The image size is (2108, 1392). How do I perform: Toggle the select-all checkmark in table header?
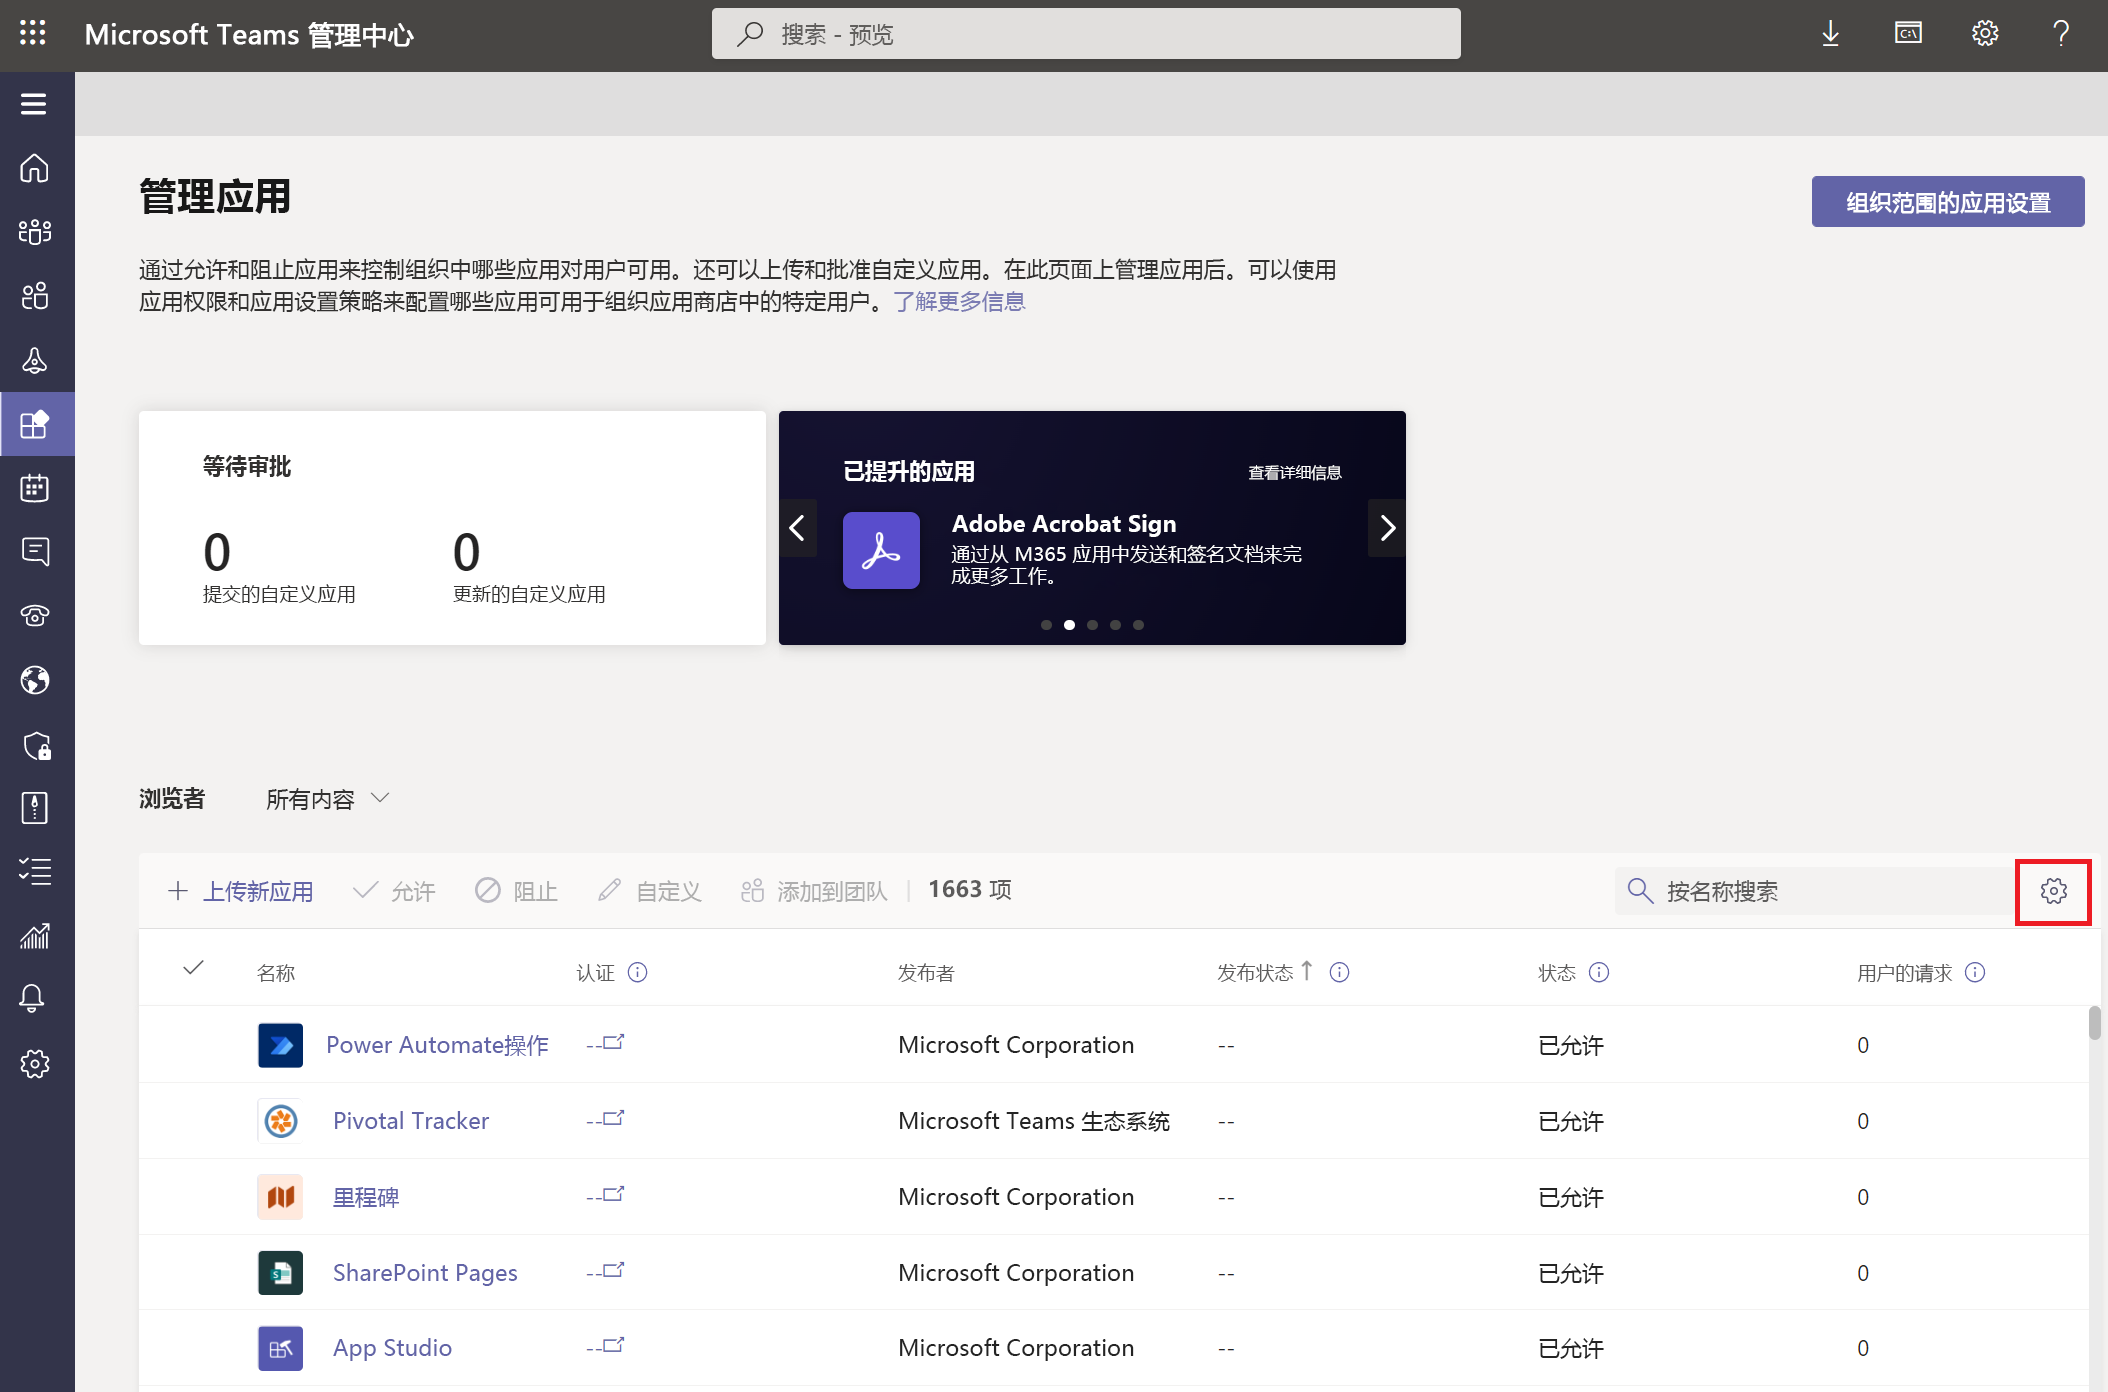click(x=194, y=968)
